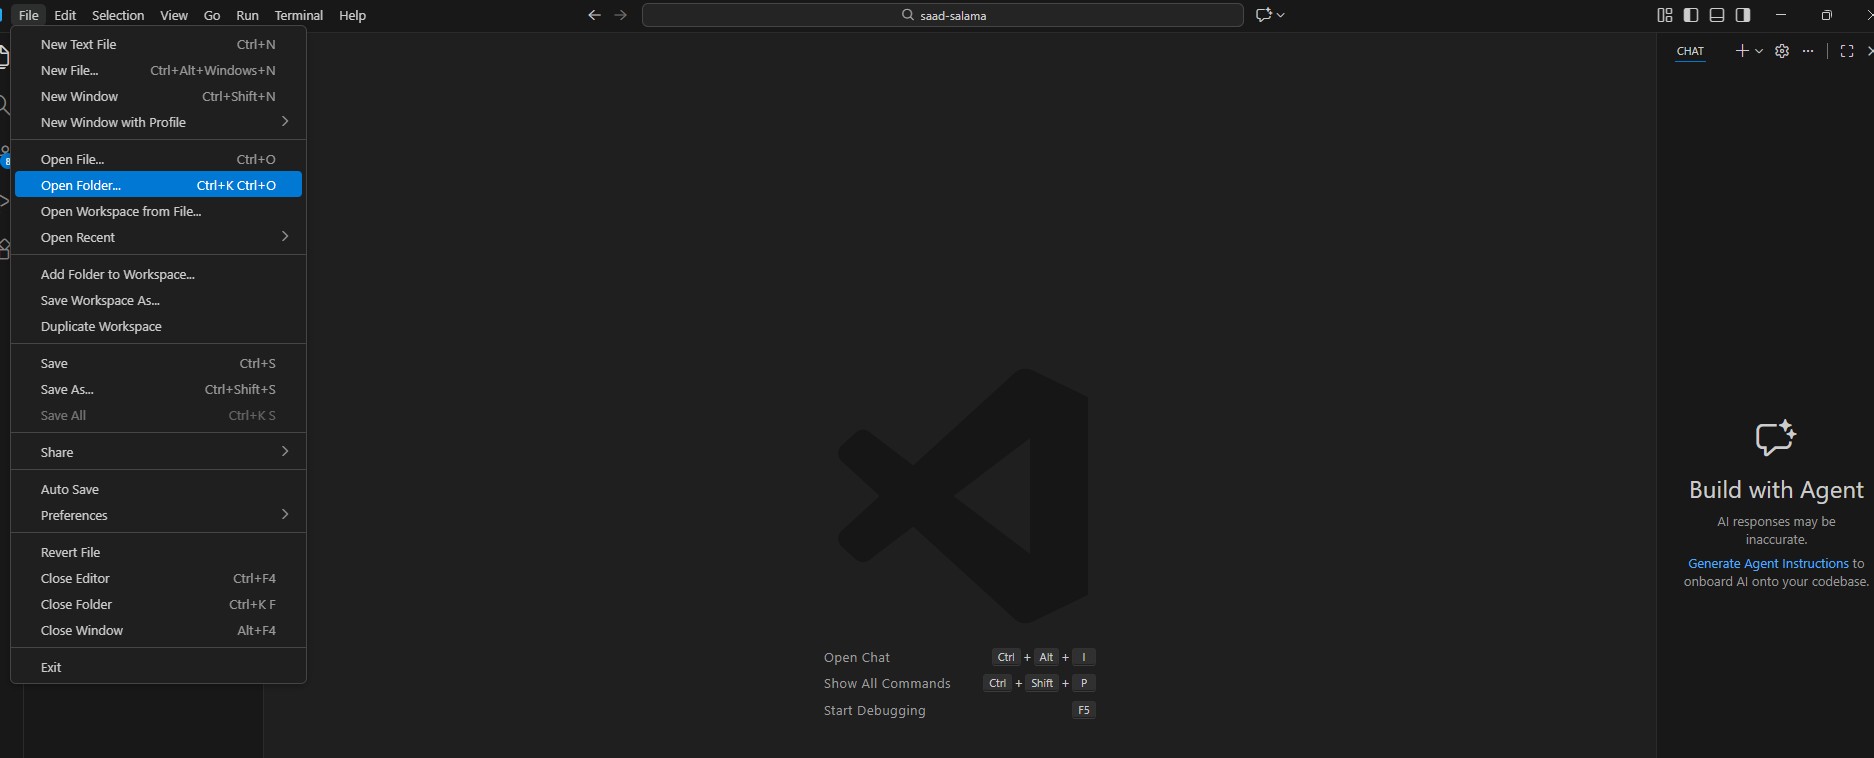Screen dimensions: 1874x758
Task: Expand the Copilot chat dropdown arrow
Action: [1281, 15]
